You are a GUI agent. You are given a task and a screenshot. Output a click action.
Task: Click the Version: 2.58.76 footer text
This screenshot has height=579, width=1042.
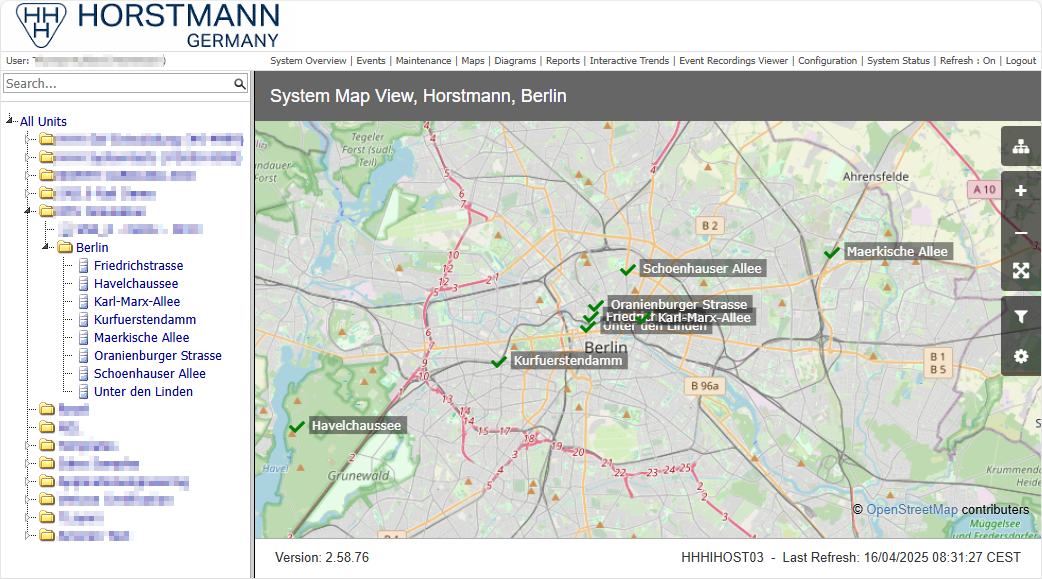pos(322,558)
